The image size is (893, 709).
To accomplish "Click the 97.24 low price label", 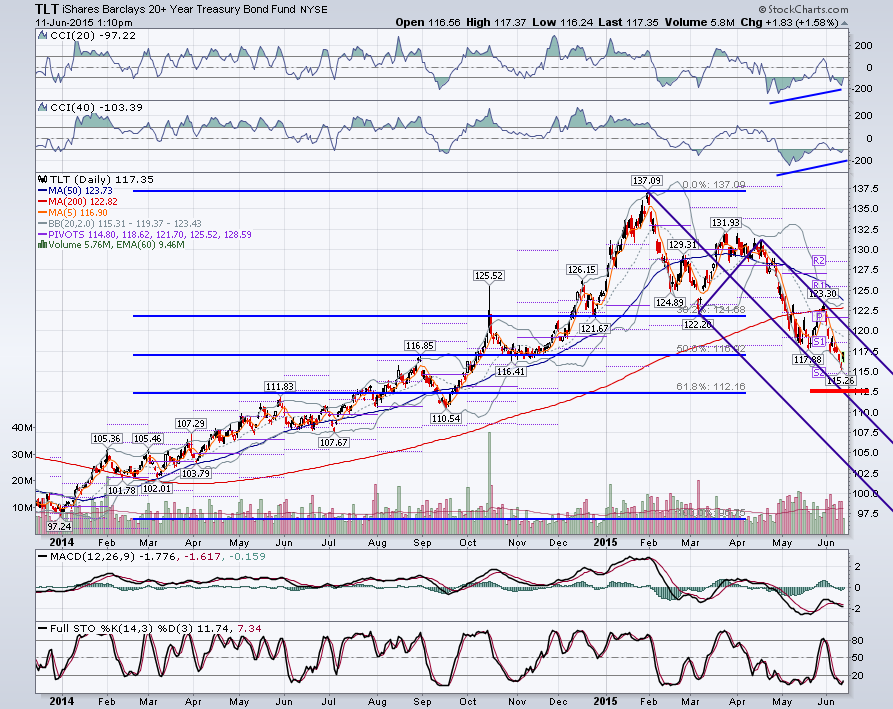I will [x=60, y=527].
